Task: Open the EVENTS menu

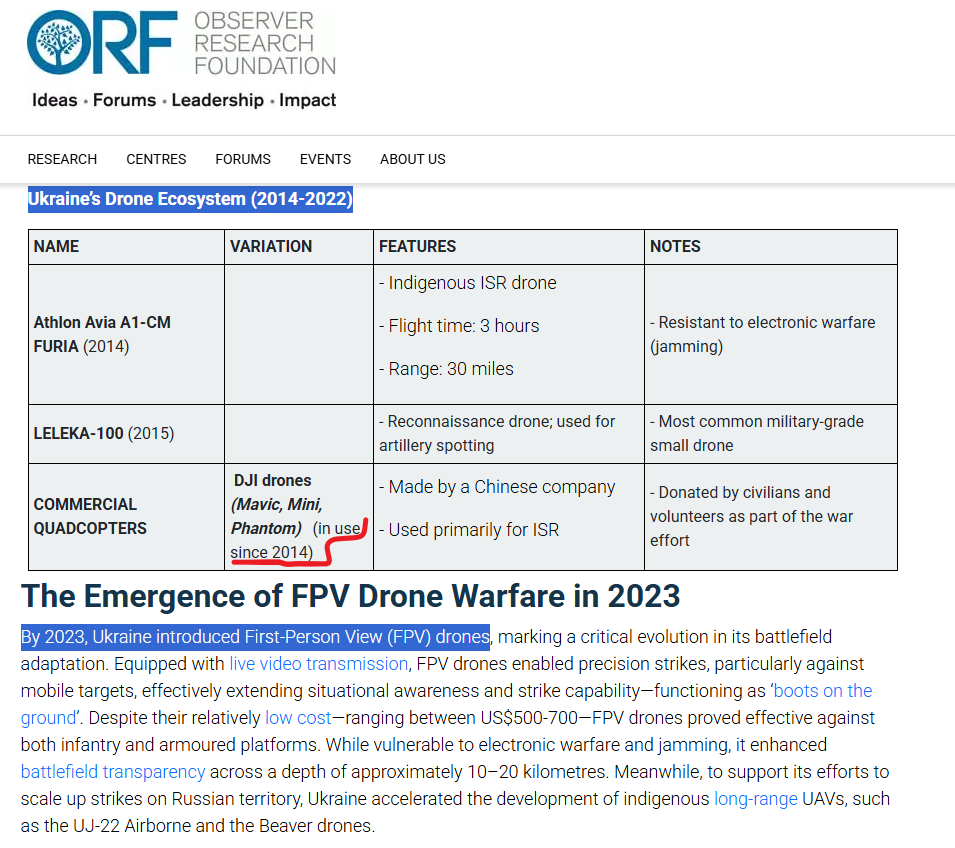Action: point(325,159)
